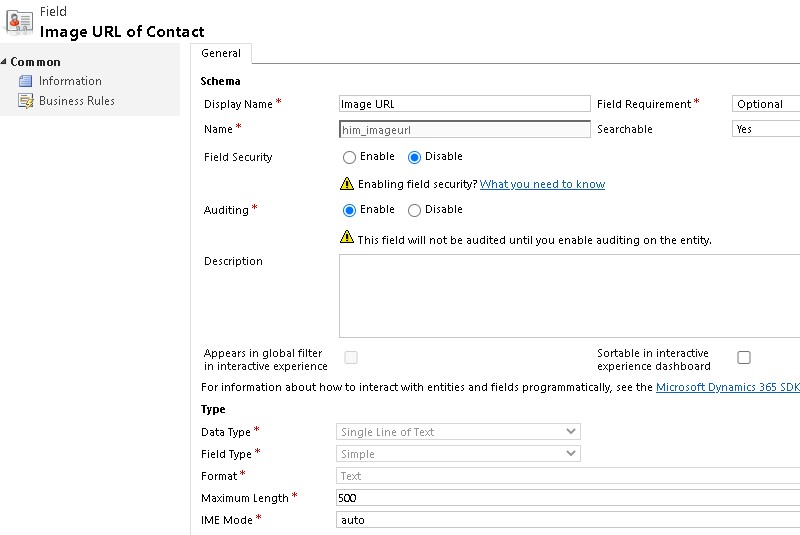Click the Name field containing him_imageurl
Viewport: 800px width, 535px height.
coord(465,130)
